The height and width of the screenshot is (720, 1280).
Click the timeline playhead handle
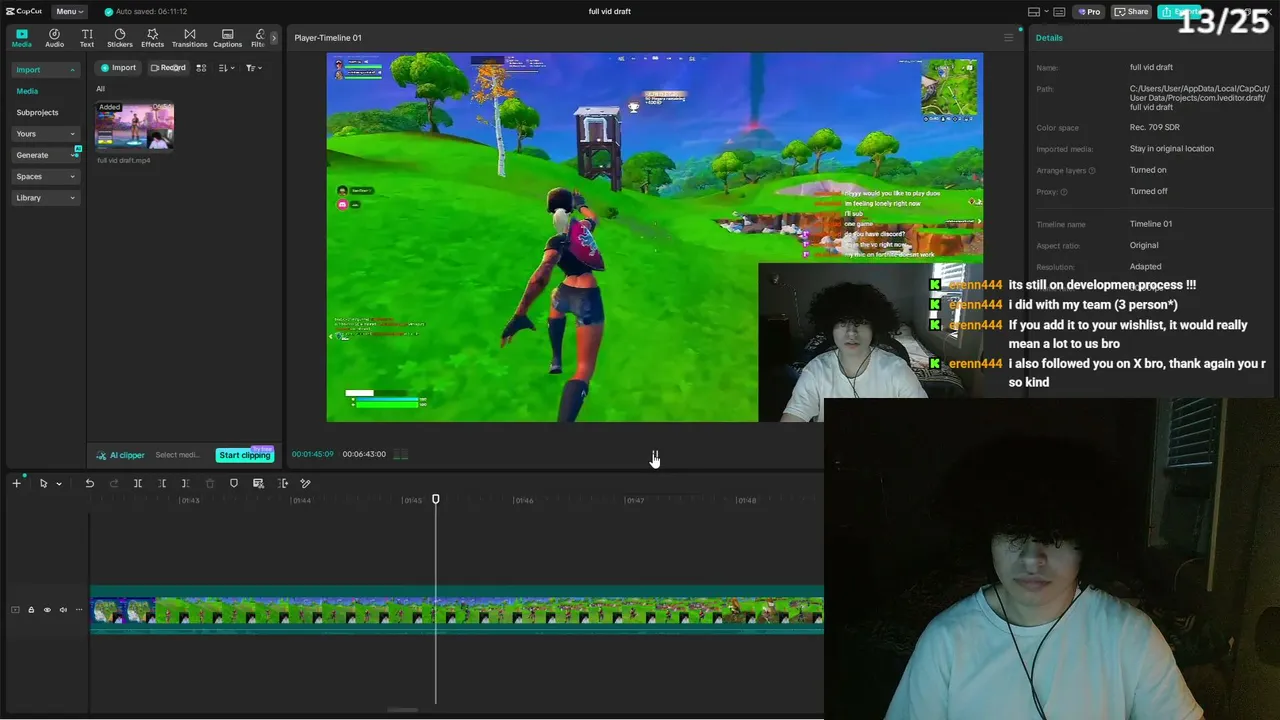coord(436,499)
